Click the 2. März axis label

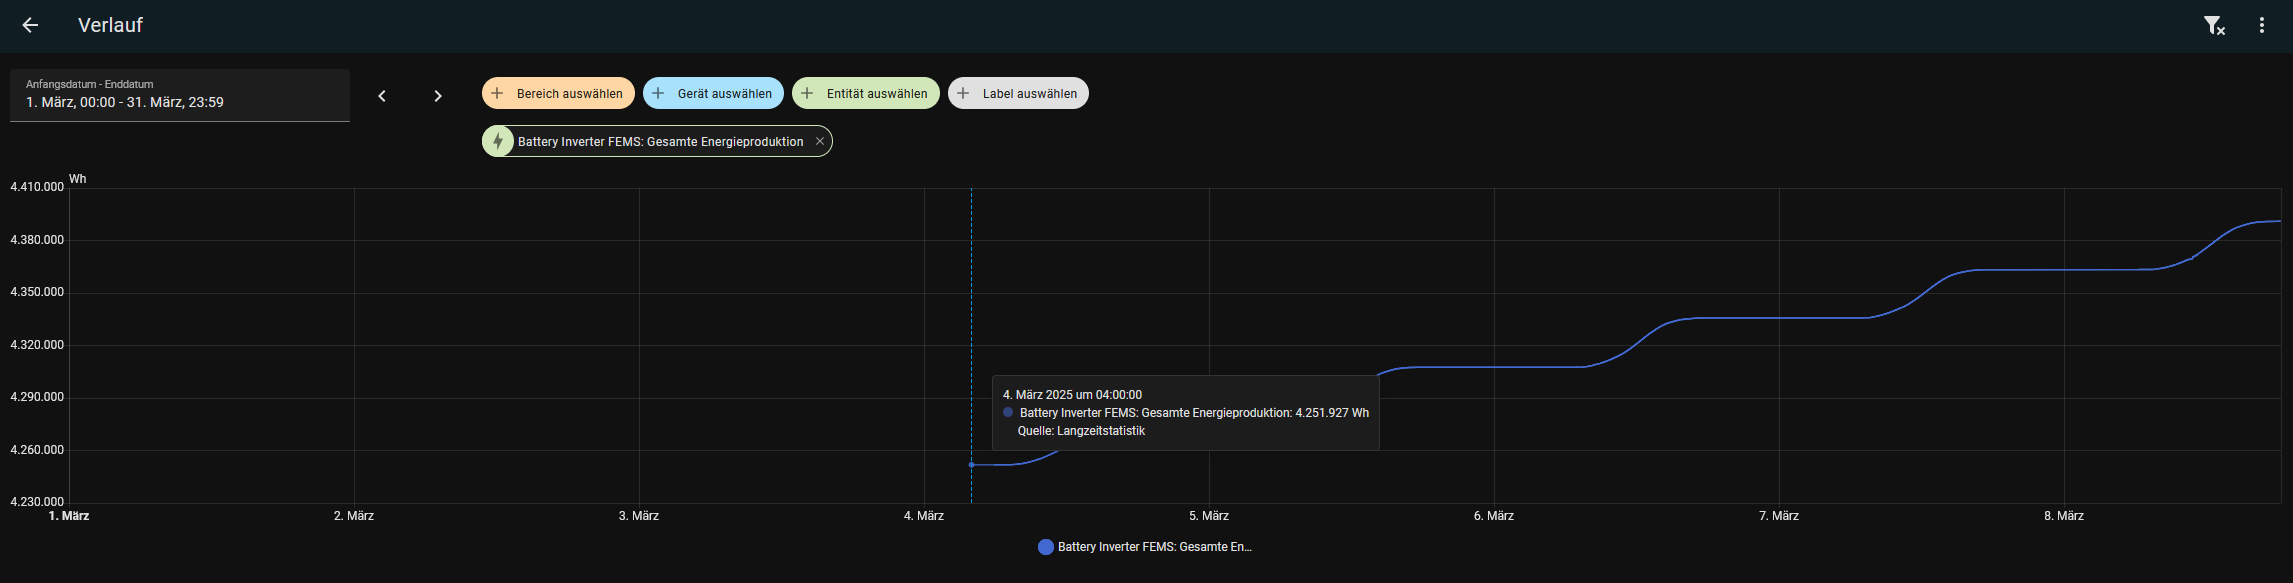click(354, 516)
